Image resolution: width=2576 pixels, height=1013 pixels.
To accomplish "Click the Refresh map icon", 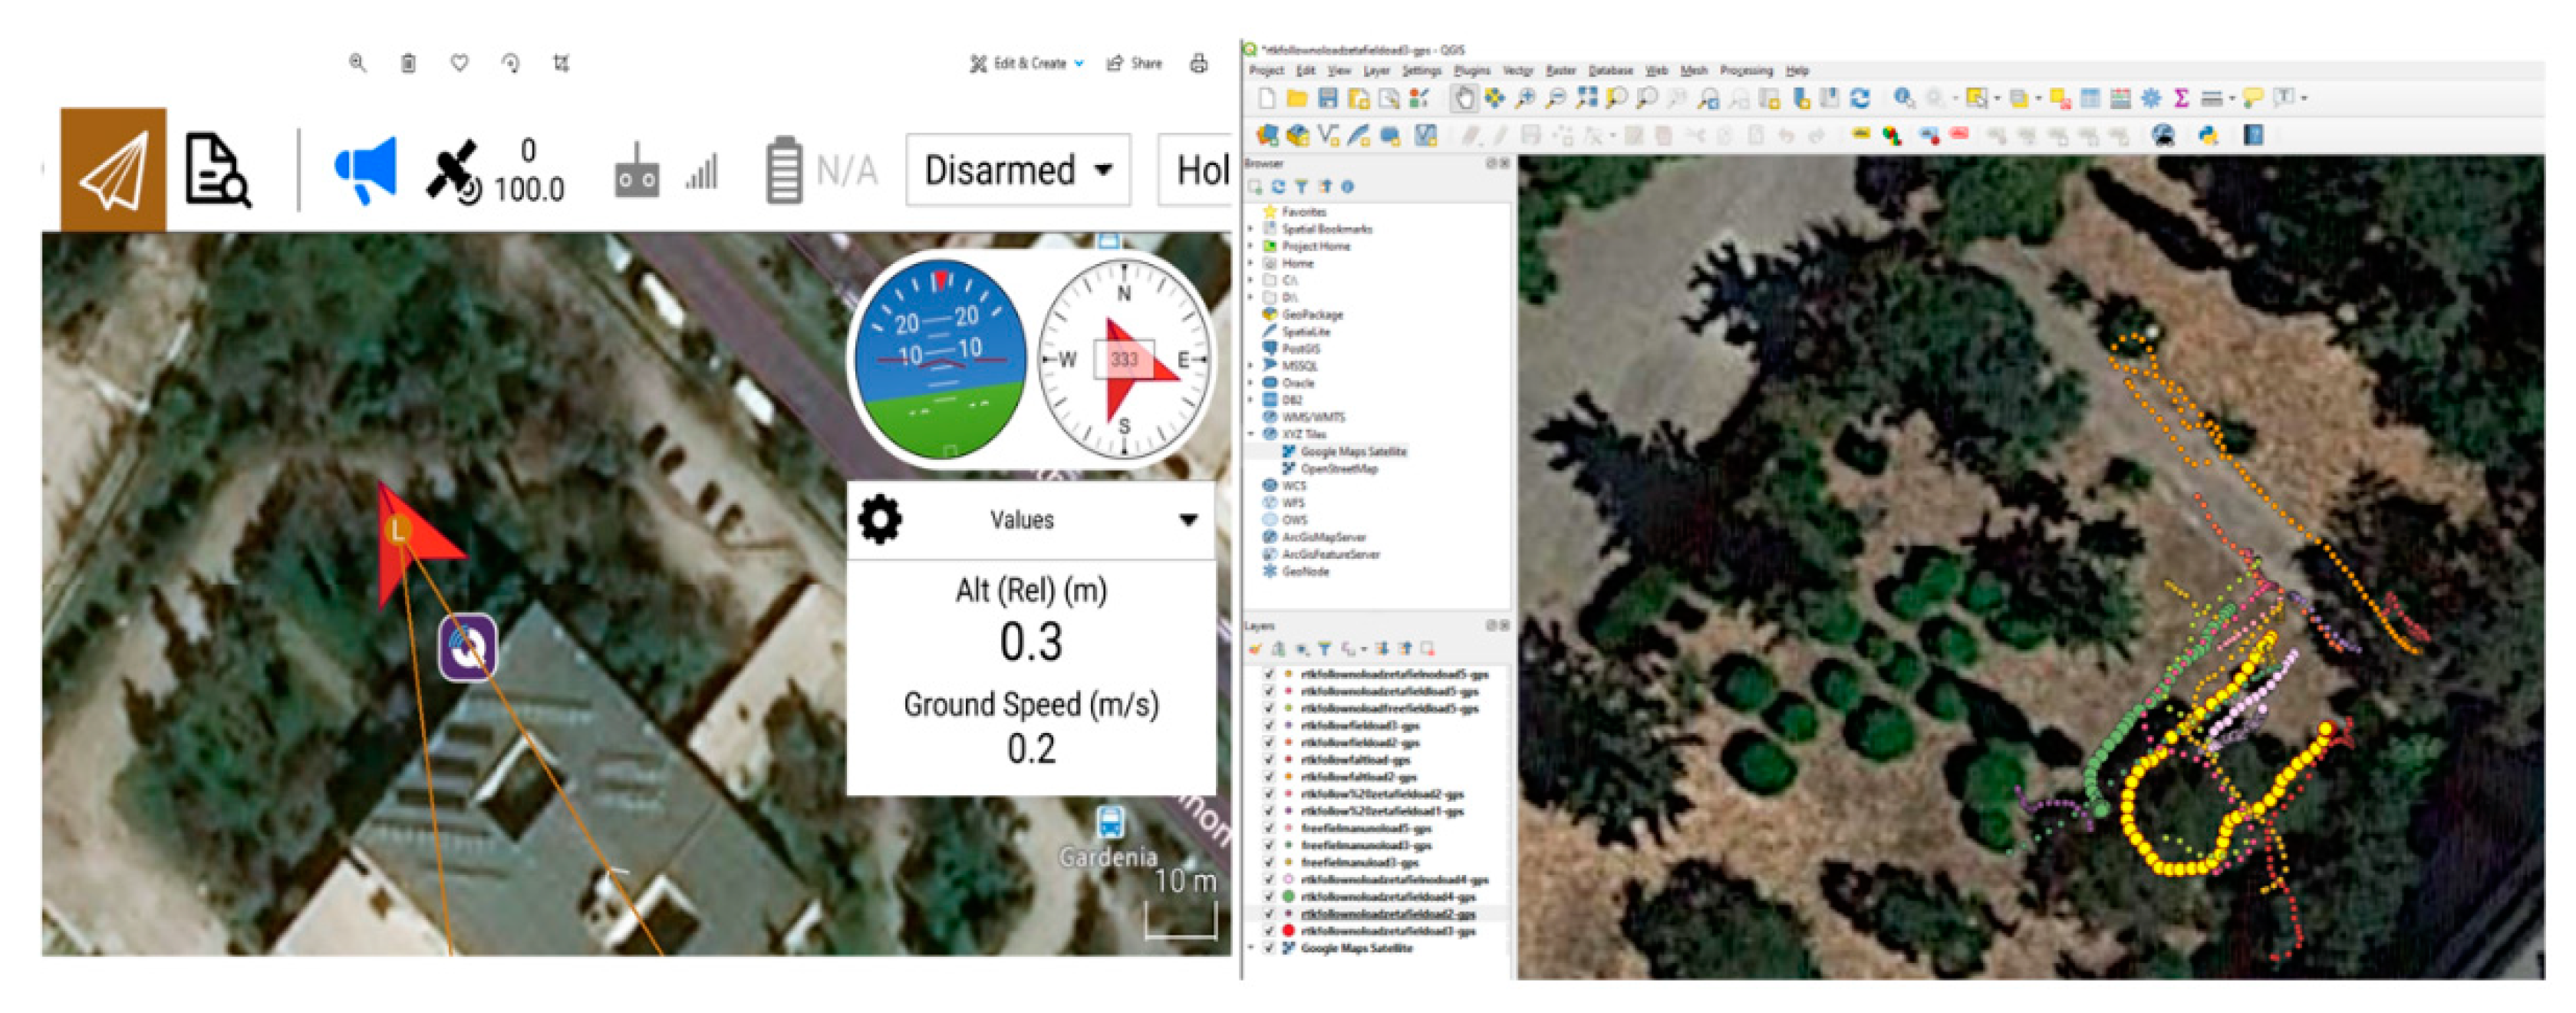I will coord(1860,98).
